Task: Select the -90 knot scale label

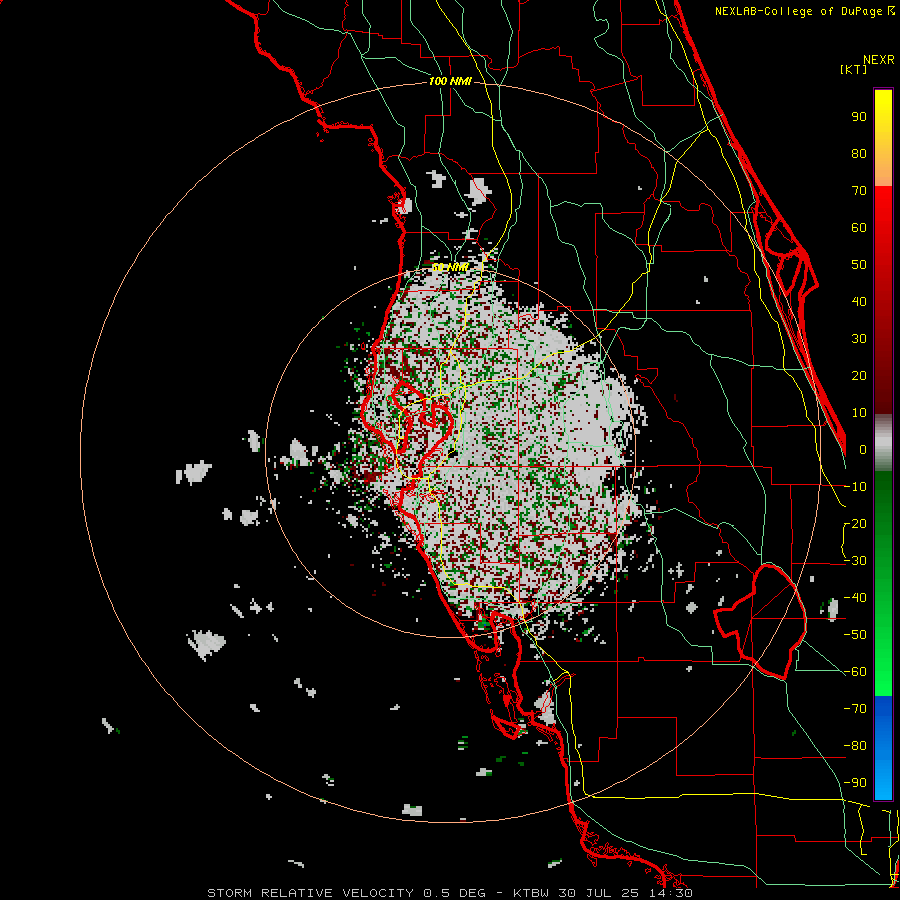Action: pos(855,783)
